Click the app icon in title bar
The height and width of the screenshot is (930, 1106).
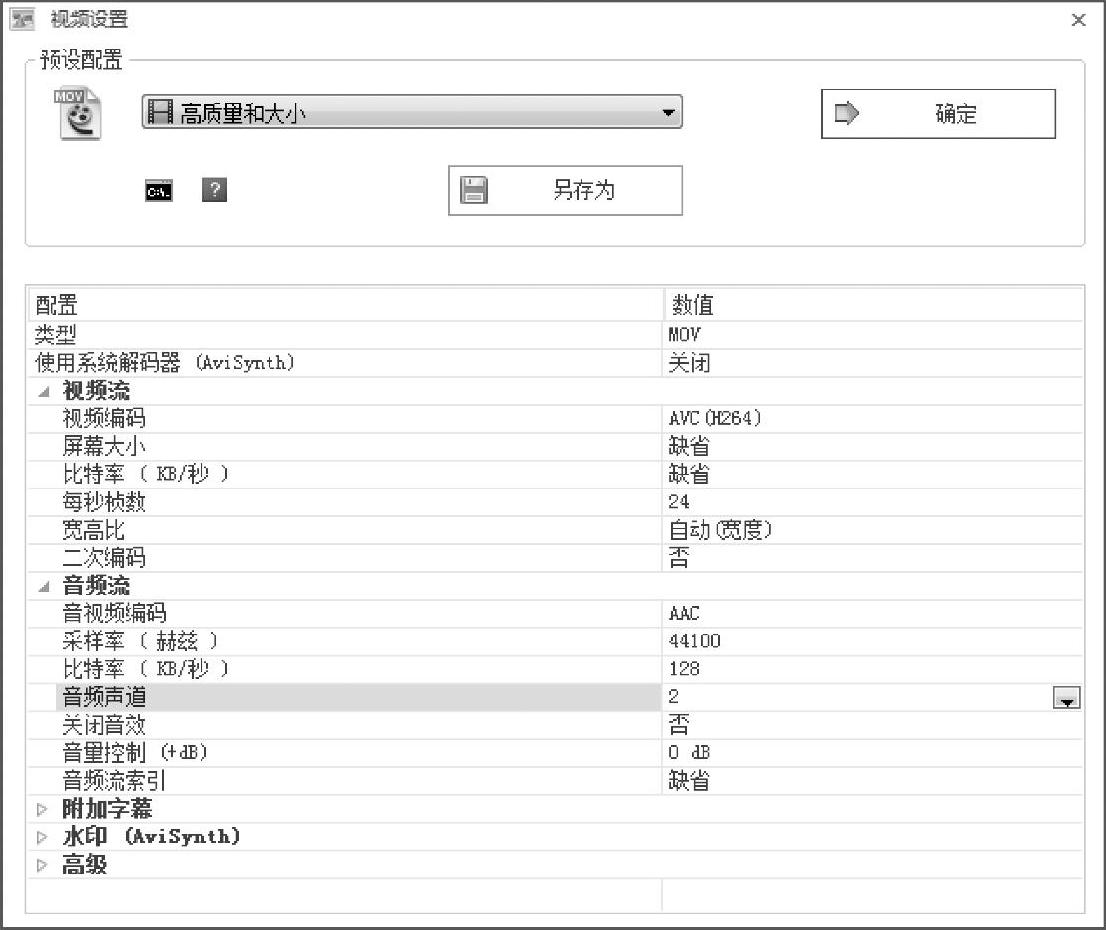click(22, 19)
